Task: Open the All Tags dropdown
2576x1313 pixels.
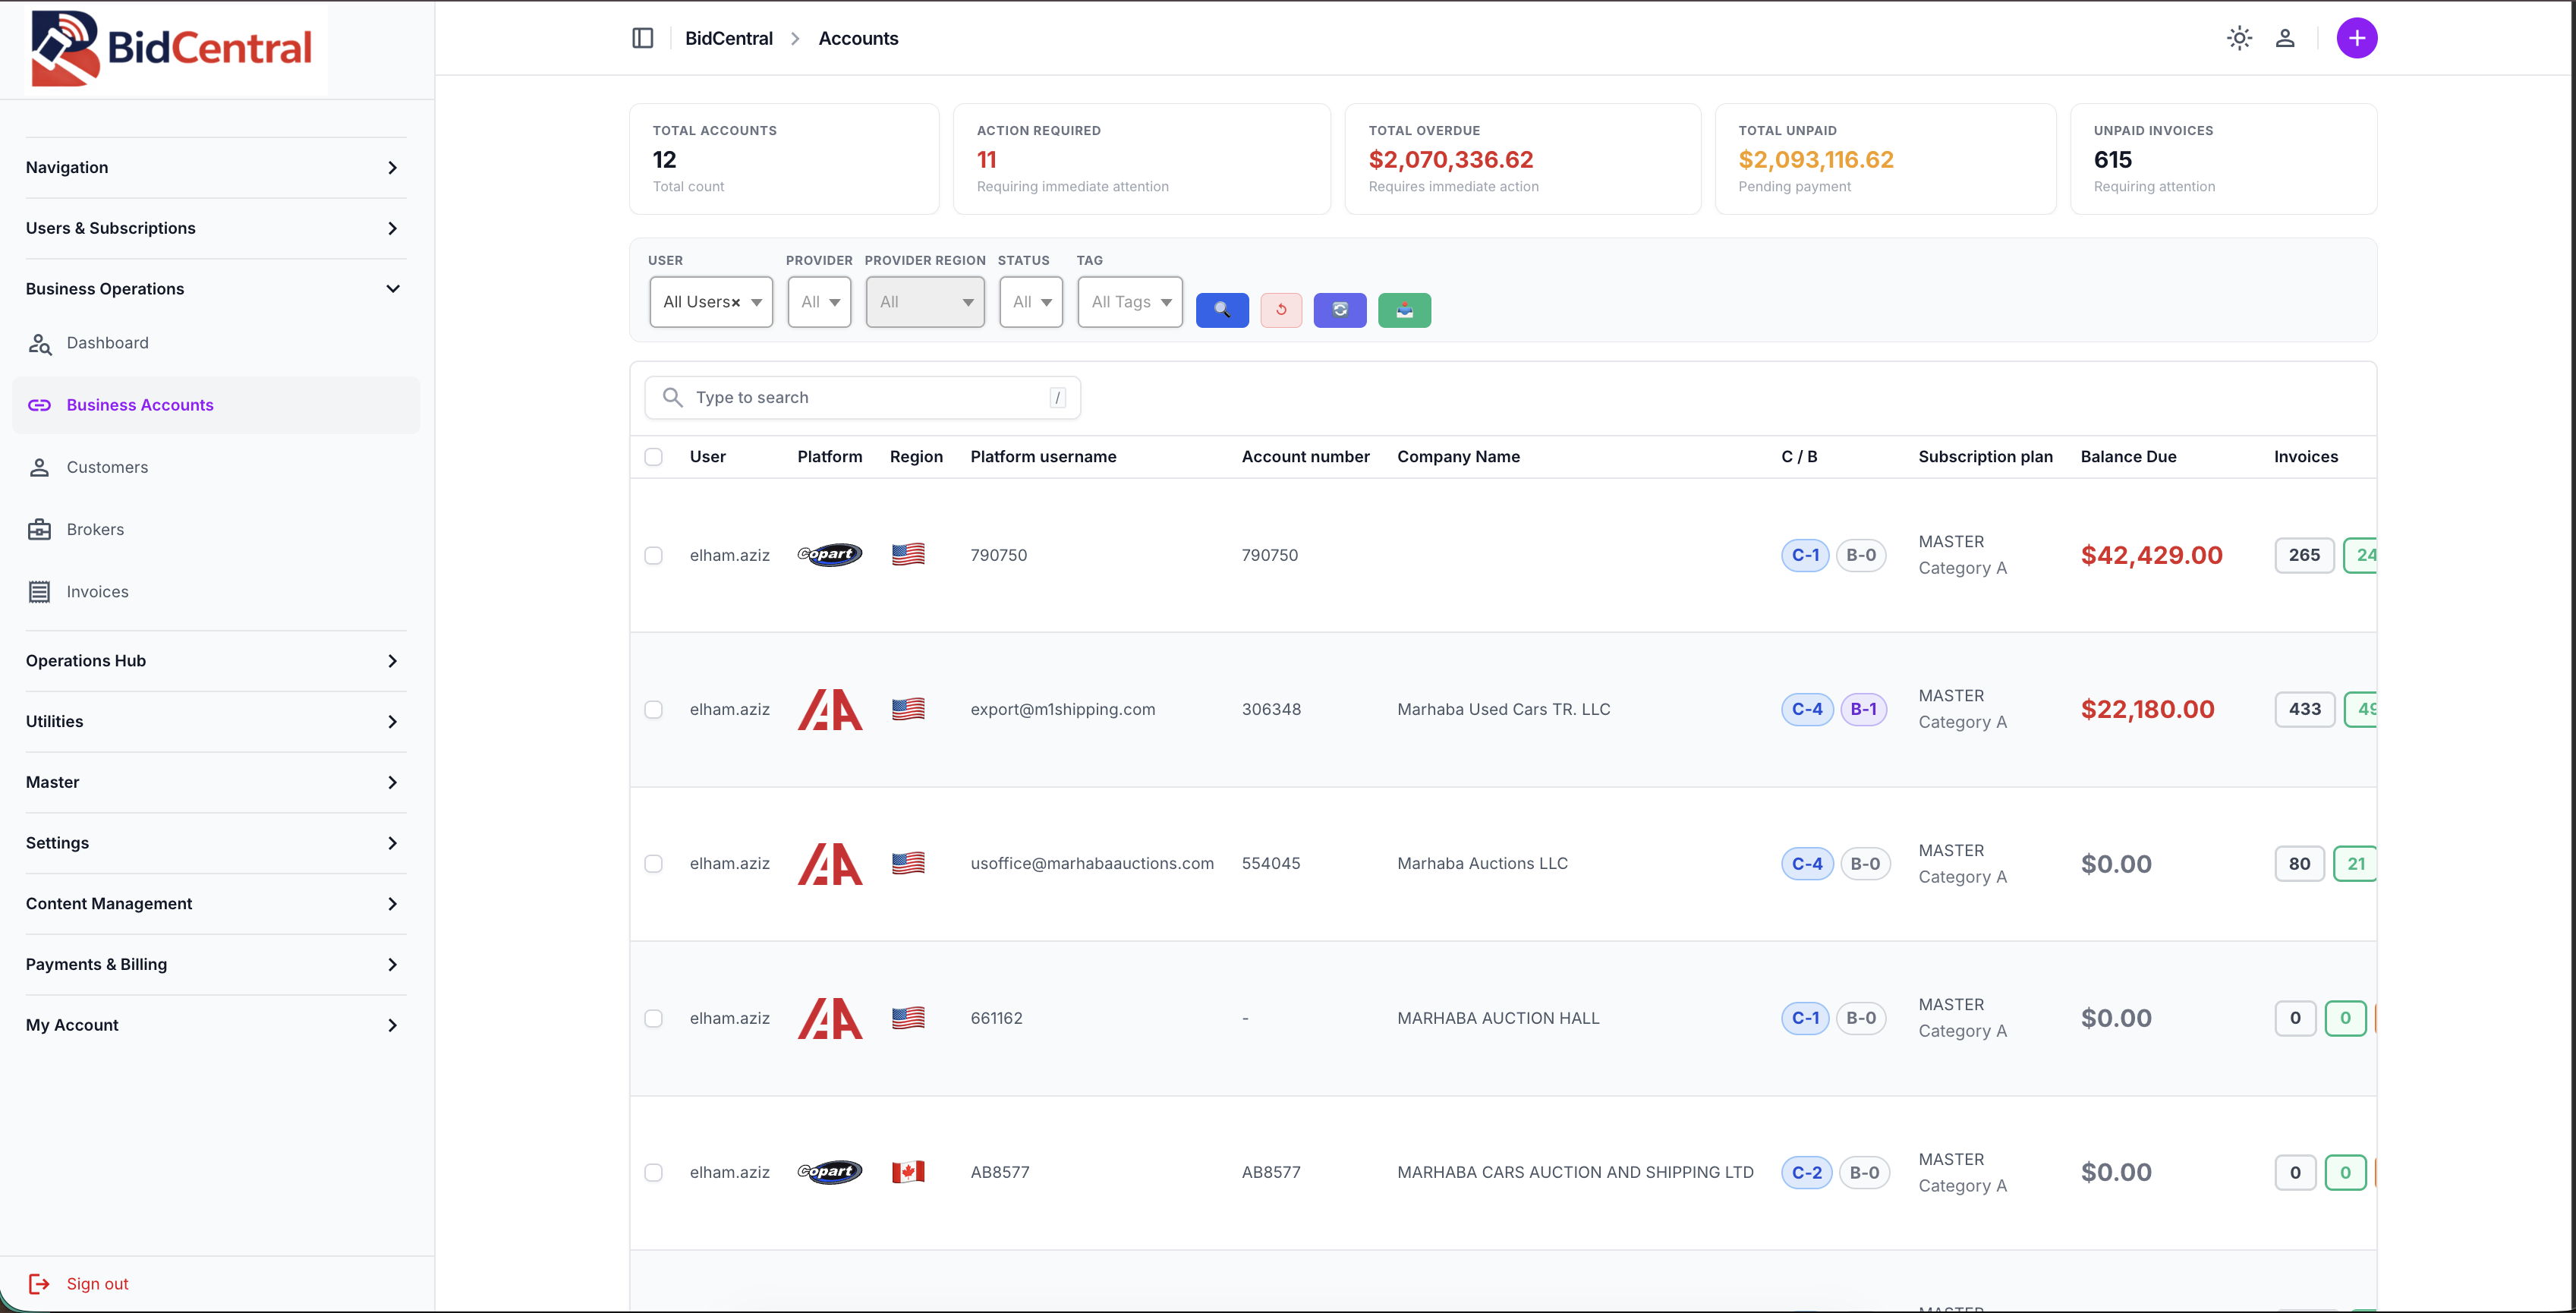Action: tap(1130, 302)
